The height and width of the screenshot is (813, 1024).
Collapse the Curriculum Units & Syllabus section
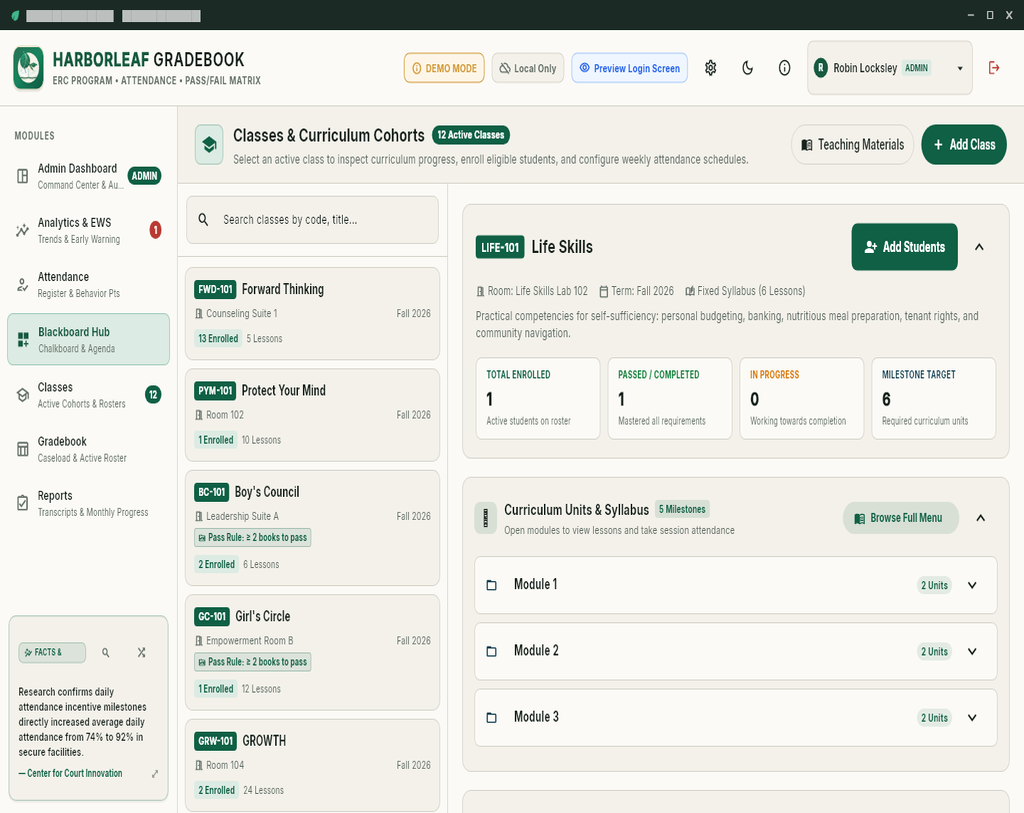click(x=981, y=518)
